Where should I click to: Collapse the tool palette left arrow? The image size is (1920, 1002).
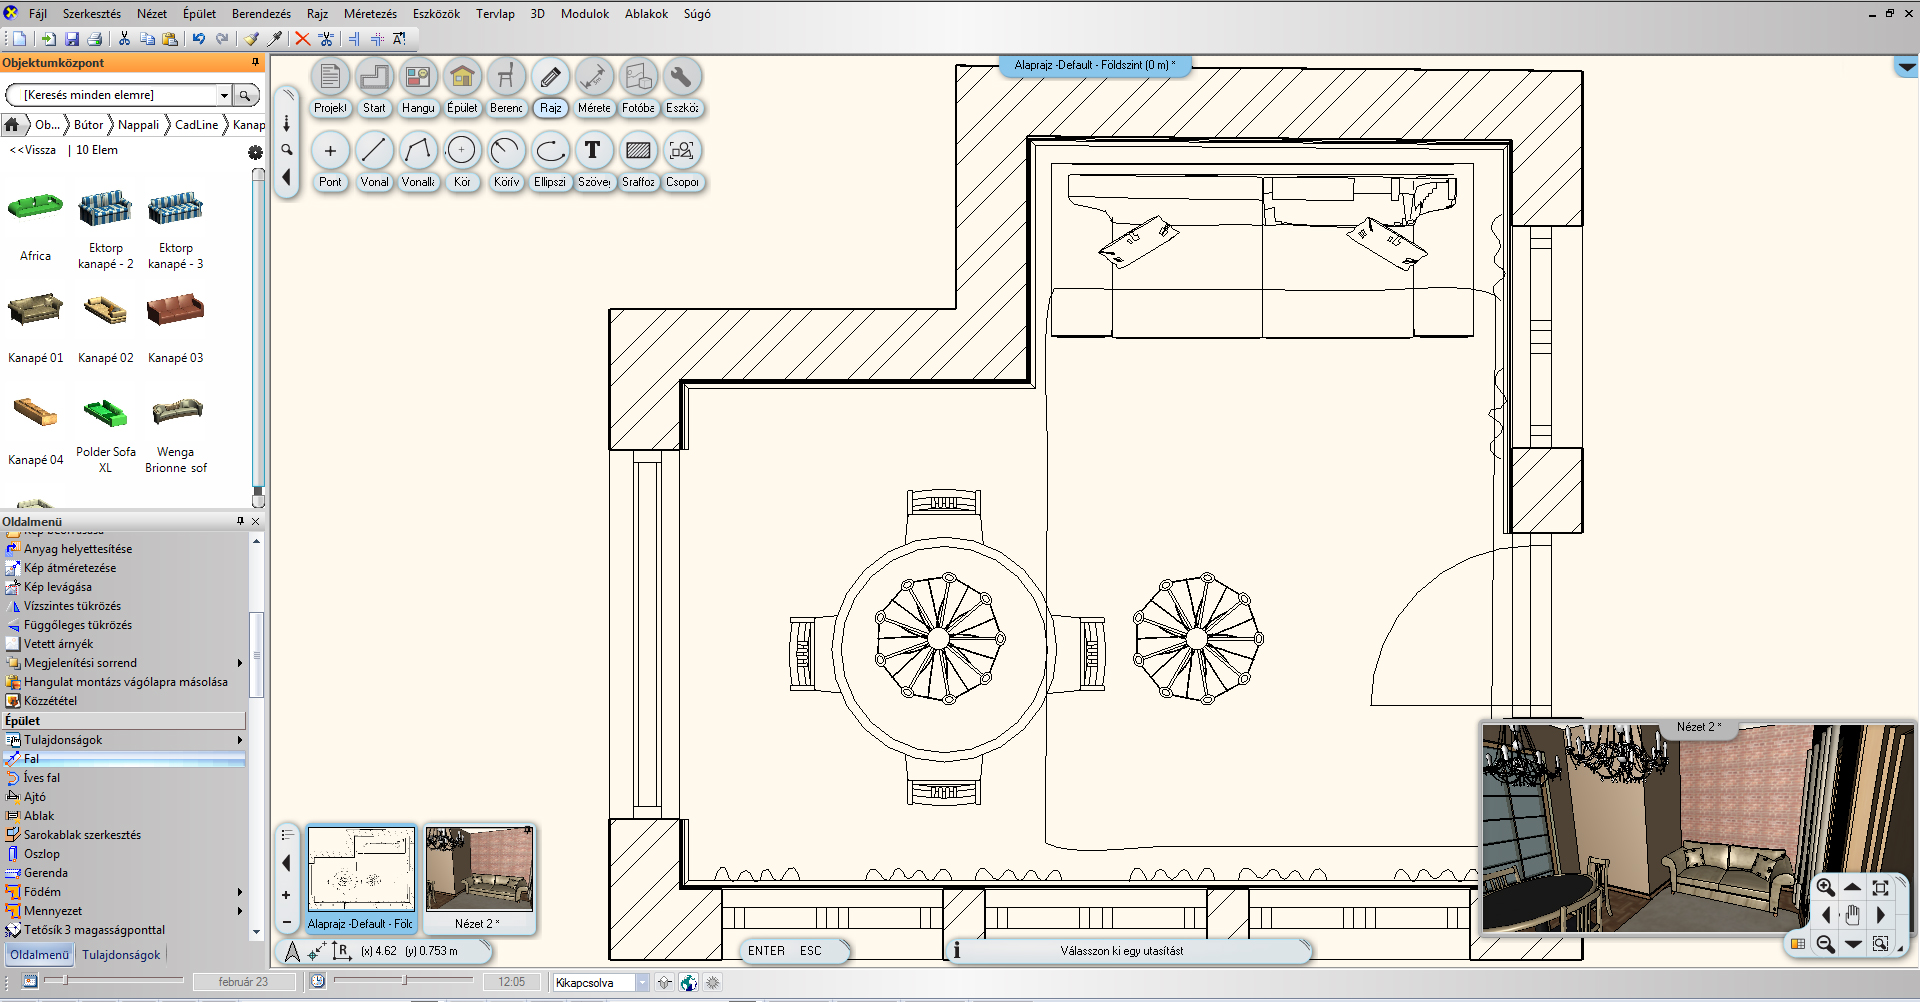tap(287, 177)
